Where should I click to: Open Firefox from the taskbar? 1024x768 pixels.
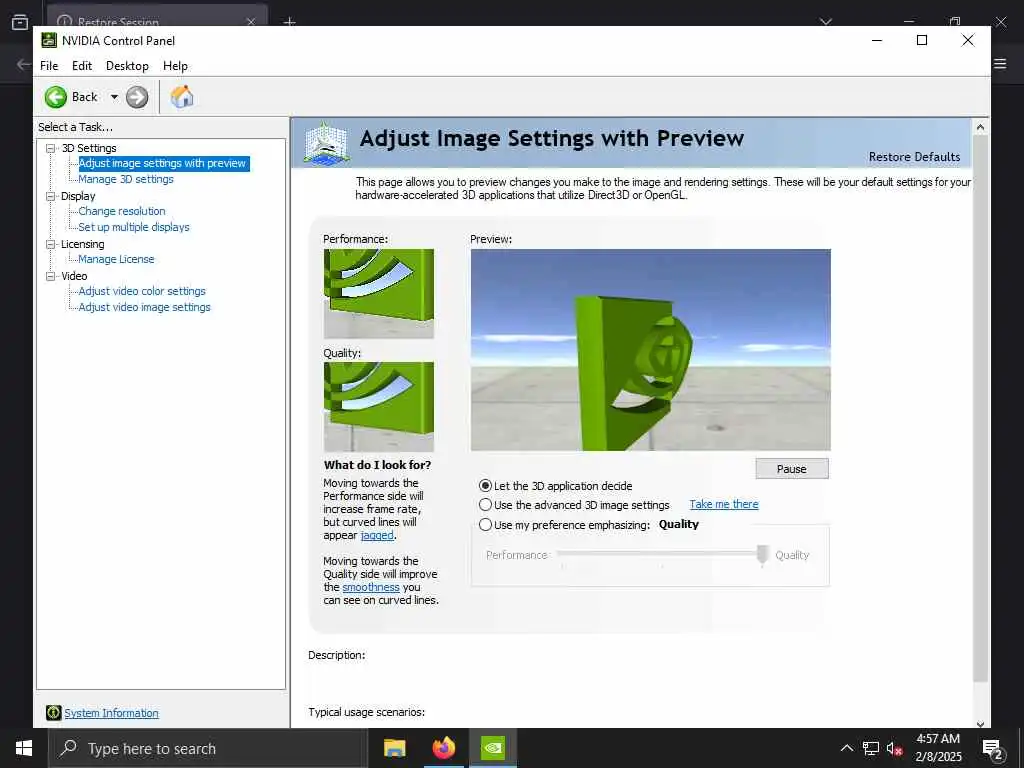[x=443, y=748]
